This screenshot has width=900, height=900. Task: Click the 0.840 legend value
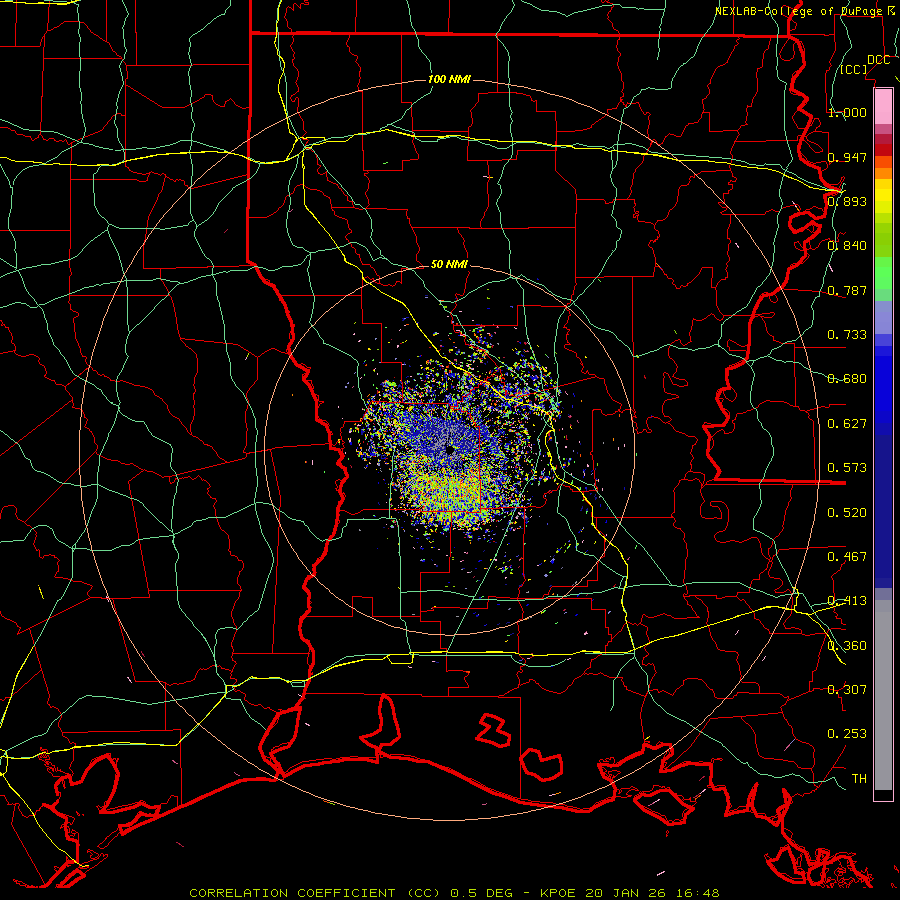[x=847, y=246]
